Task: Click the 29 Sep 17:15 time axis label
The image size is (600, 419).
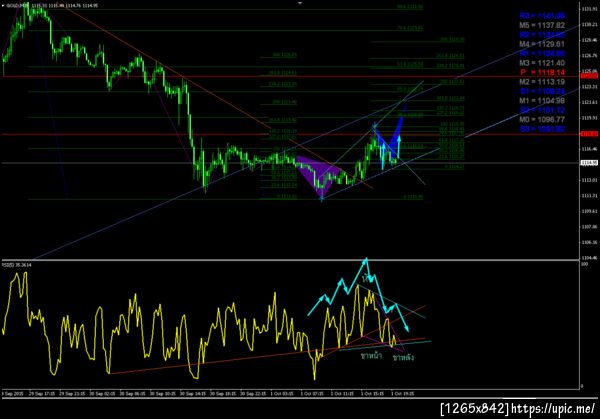Action: pos(42,393)
